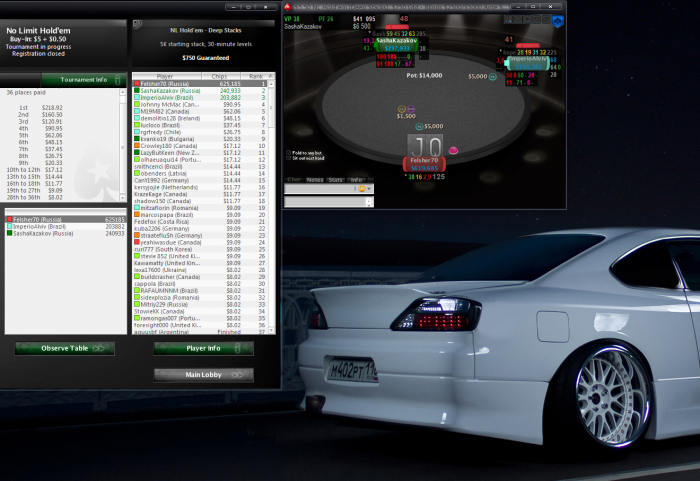
Task: Click red tag beside Felsher70 in table players panel
Action: point(9,220)
